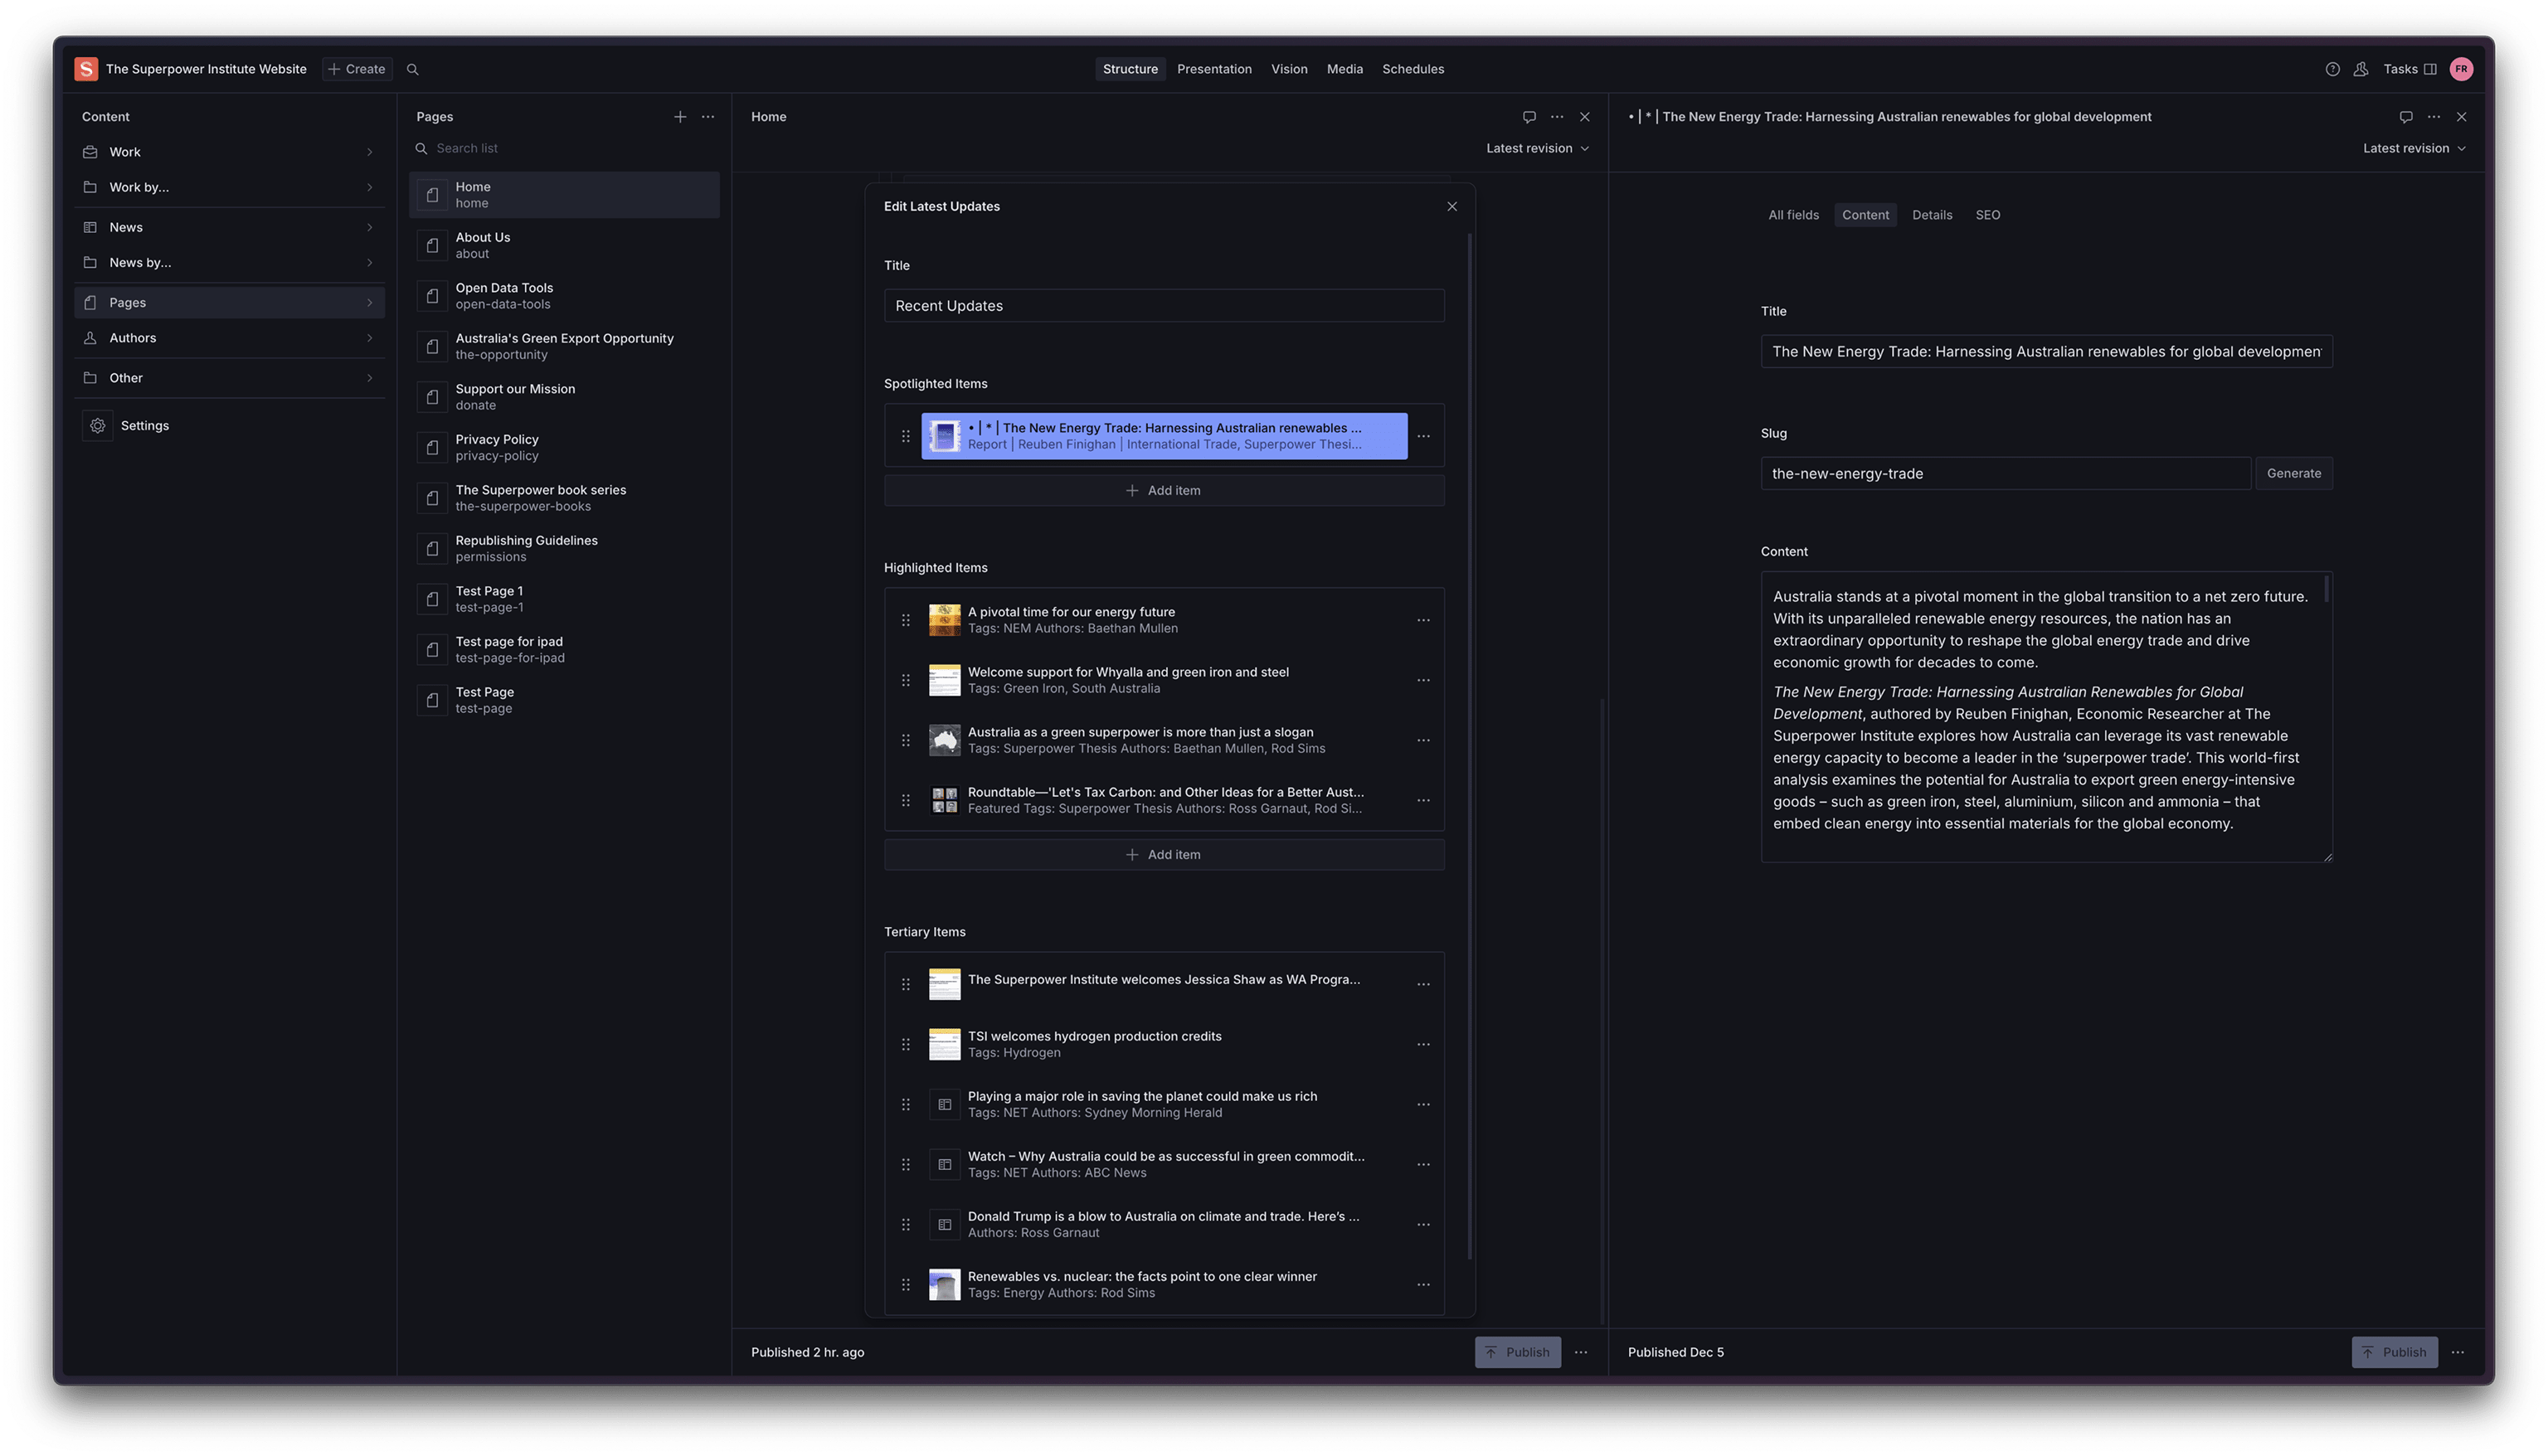
Task: Open comments icon in New Energy Trade pane
Action: (2406, 117)
